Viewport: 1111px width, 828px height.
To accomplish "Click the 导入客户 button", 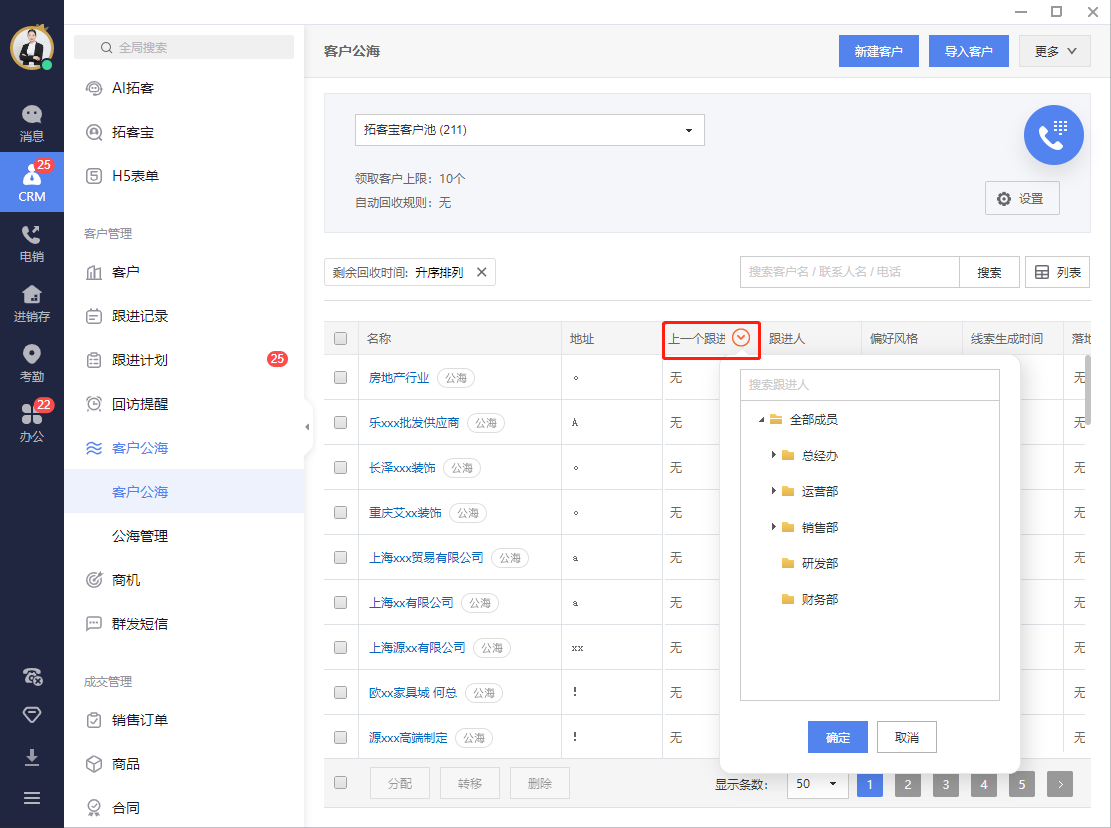I will pos(969,51).
